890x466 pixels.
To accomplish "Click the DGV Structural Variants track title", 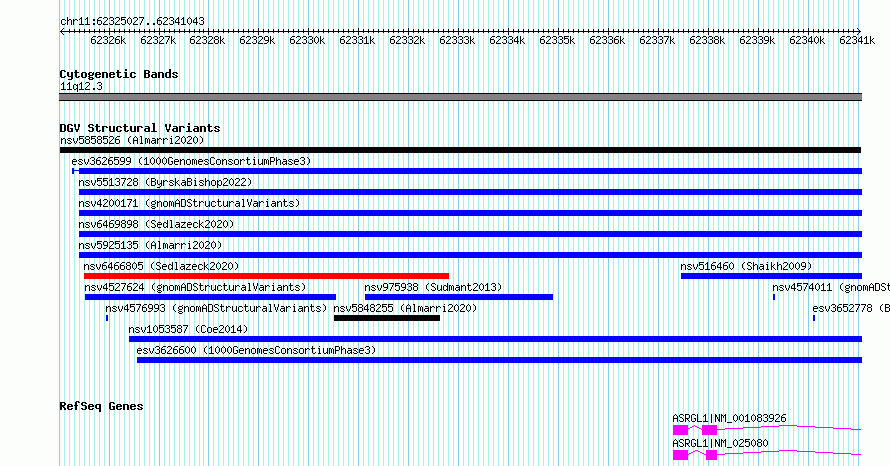I will tap(140, 128).
